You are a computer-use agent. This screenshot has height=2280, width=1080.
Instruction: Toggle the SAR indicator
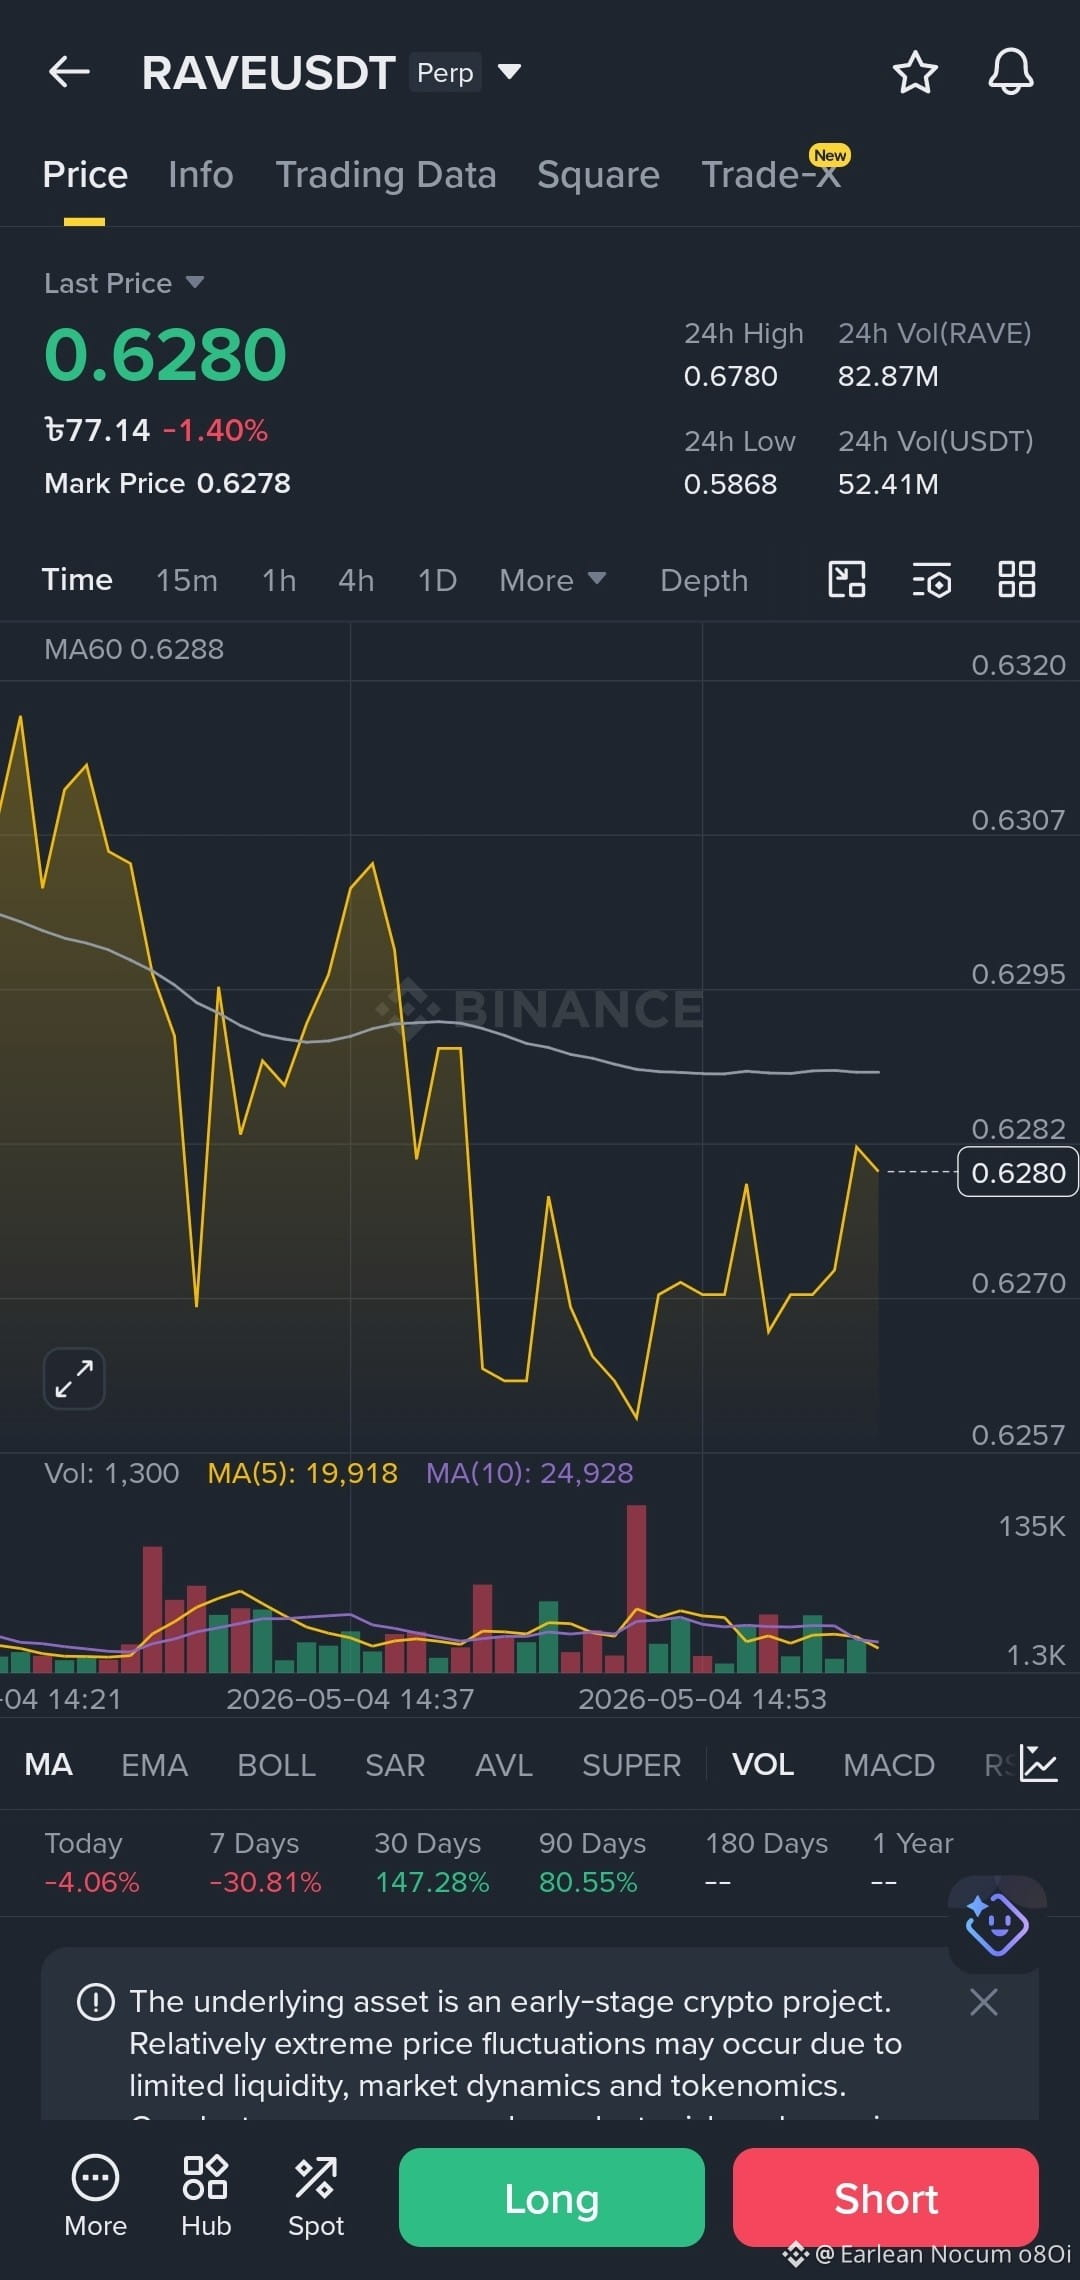pos(395,1765)
